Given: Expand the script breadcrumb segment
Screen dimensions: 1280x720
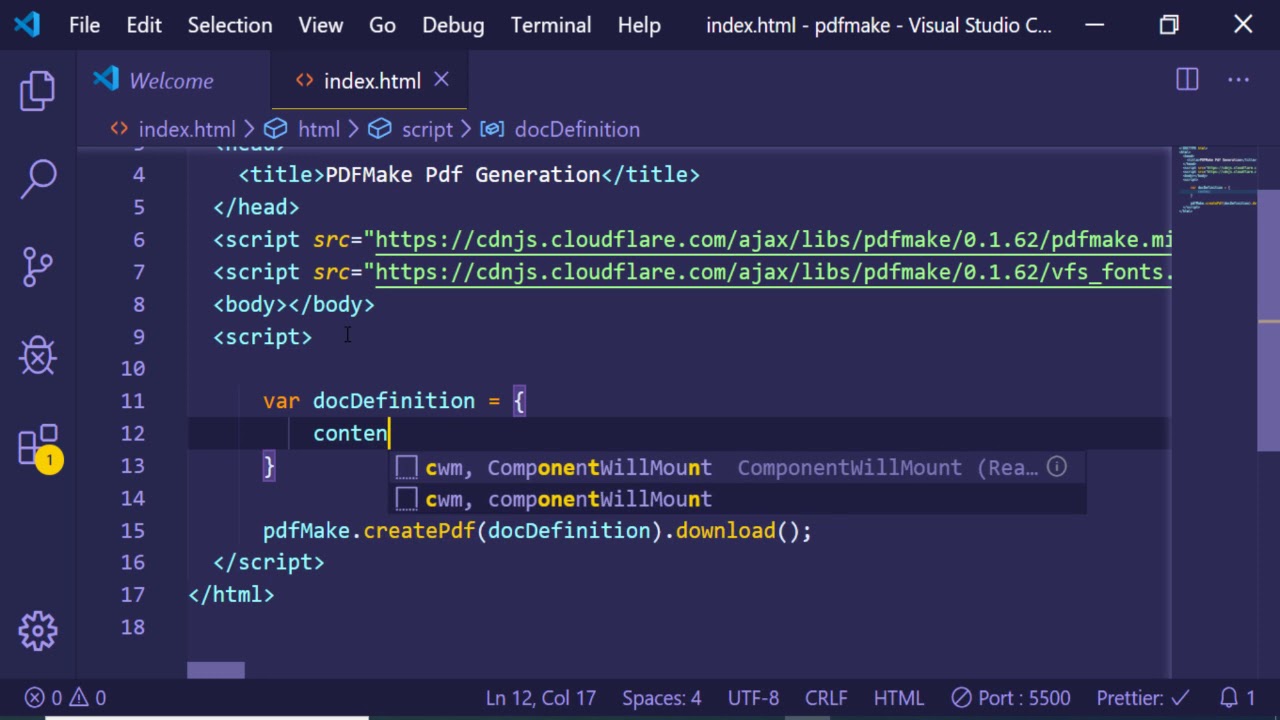Looking at the screenshot, I should [x=426, y=129].
